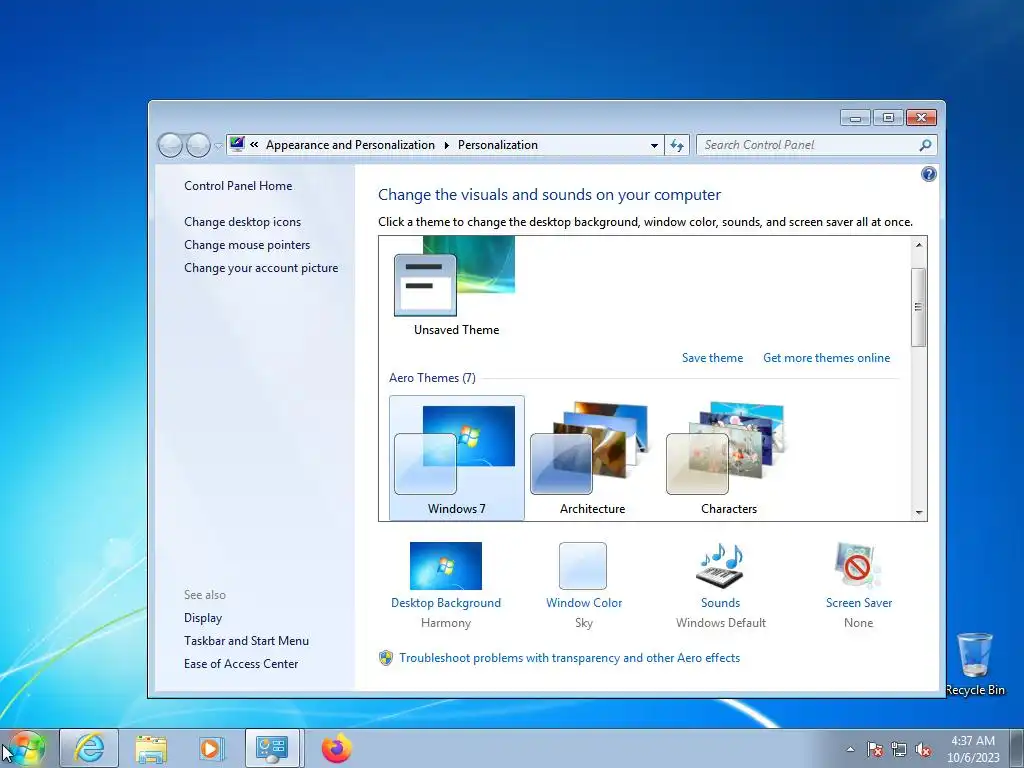
Task: Click the Aero Themes (7) heading
Action: tap(432, 378)
